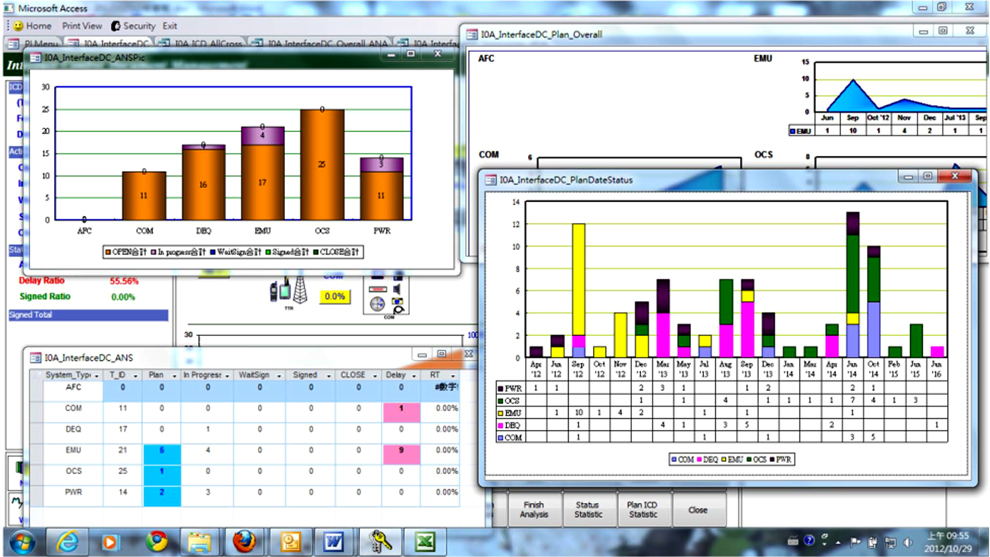Click the form icon of I0A_InterfaceDC_ANS window
Image resolution: width=990 pixels, height=557 pixels.
(35, 357)
